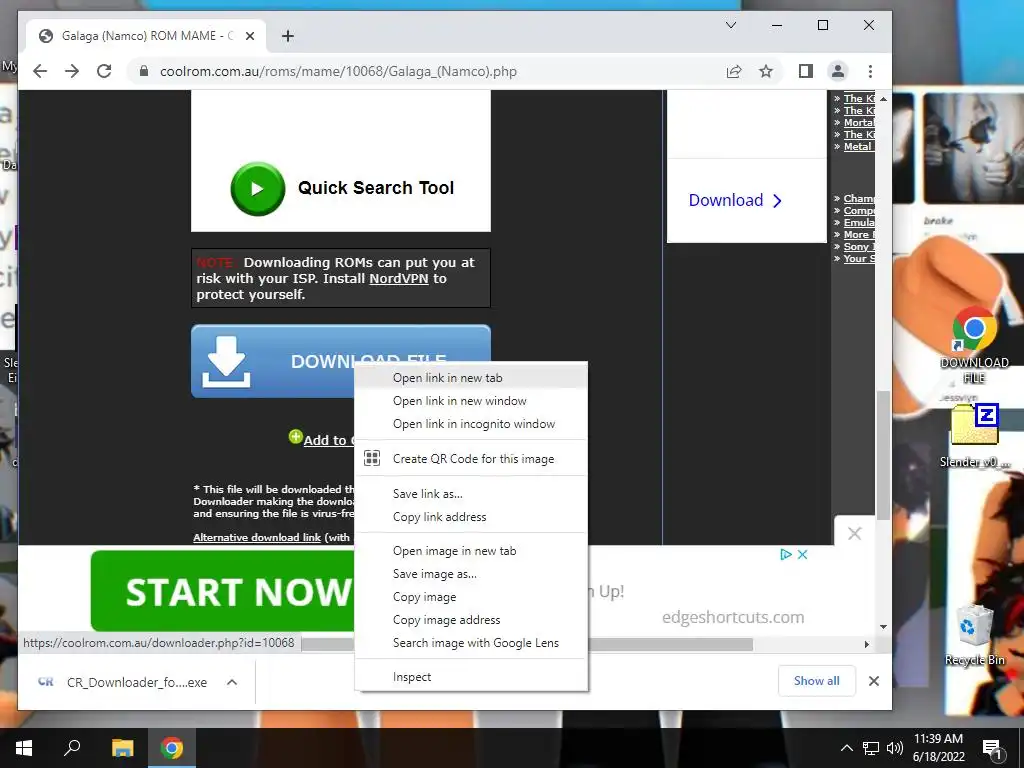Click the horizontal scrollbar right arrow
This screenshot has height=768, width=1024.
click(x=867, y=644)
